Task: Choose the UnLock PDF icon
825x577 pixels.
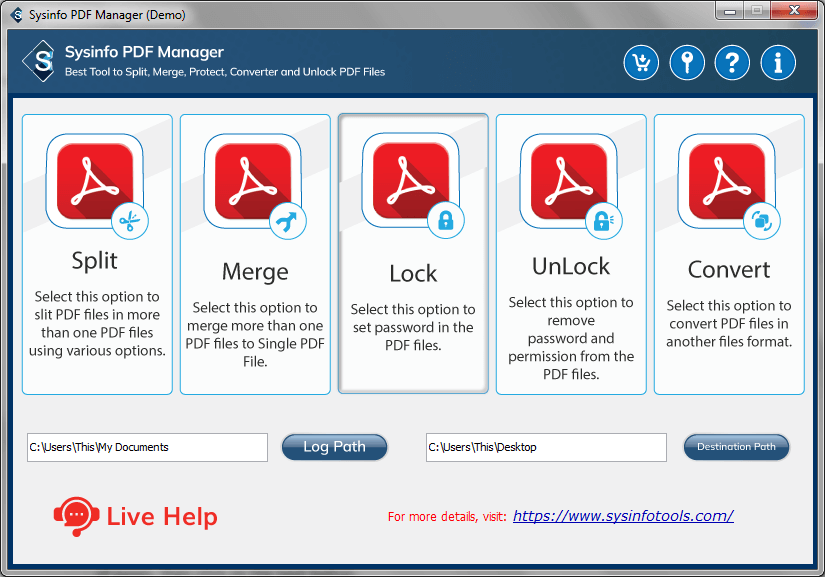Action: pos(570,183)
